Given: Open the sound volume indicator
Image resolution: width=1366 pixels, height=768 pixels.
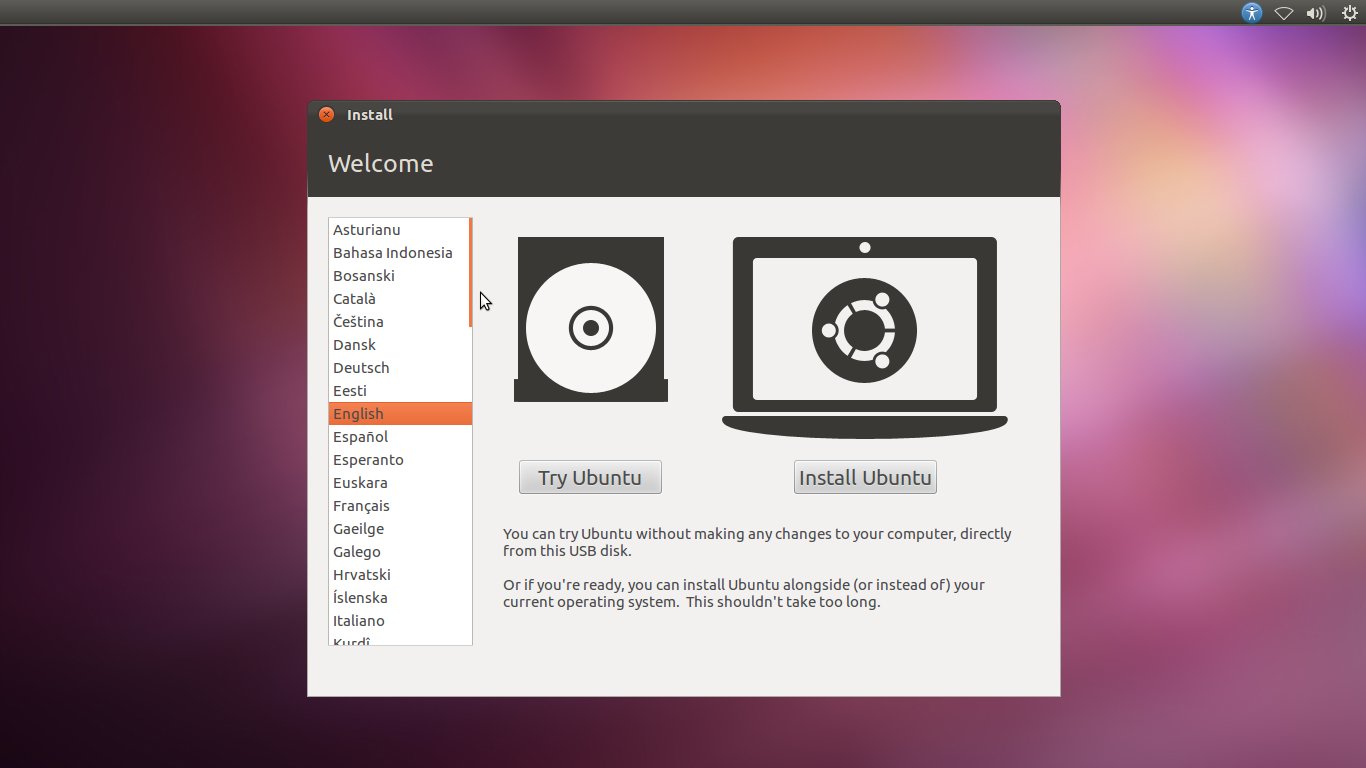Looking at the screenshot, I should pos(1316,13).
